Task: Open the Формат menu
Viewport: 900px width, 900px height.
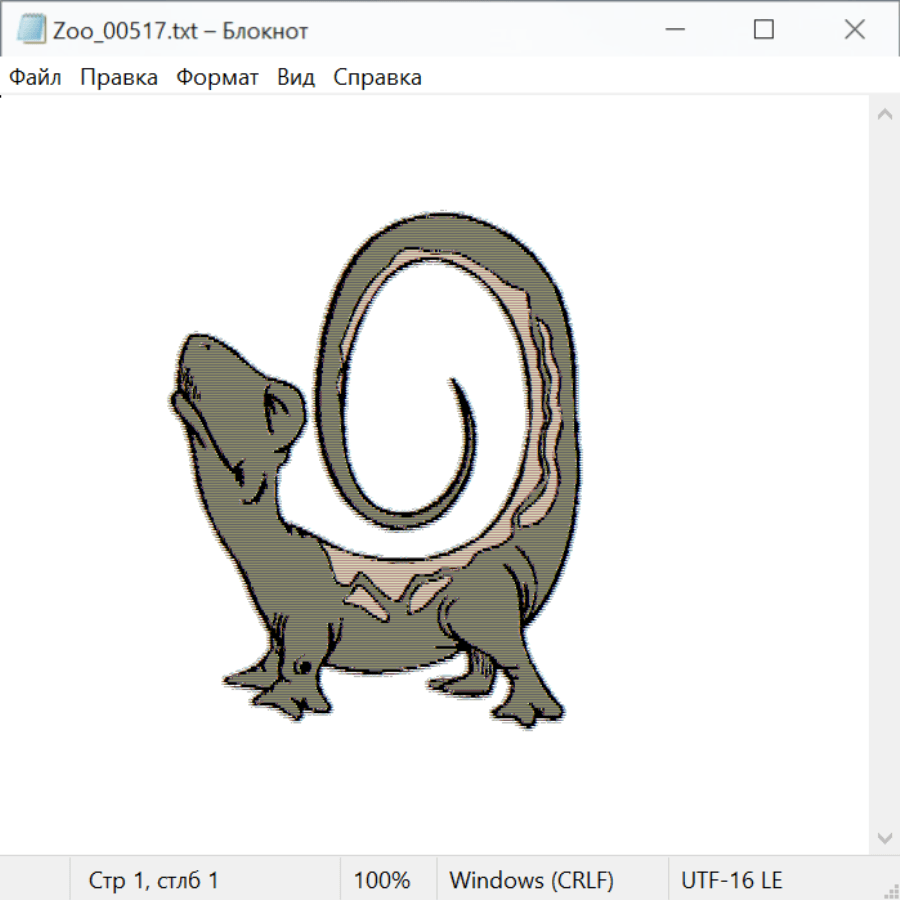Action: point(217,78)
